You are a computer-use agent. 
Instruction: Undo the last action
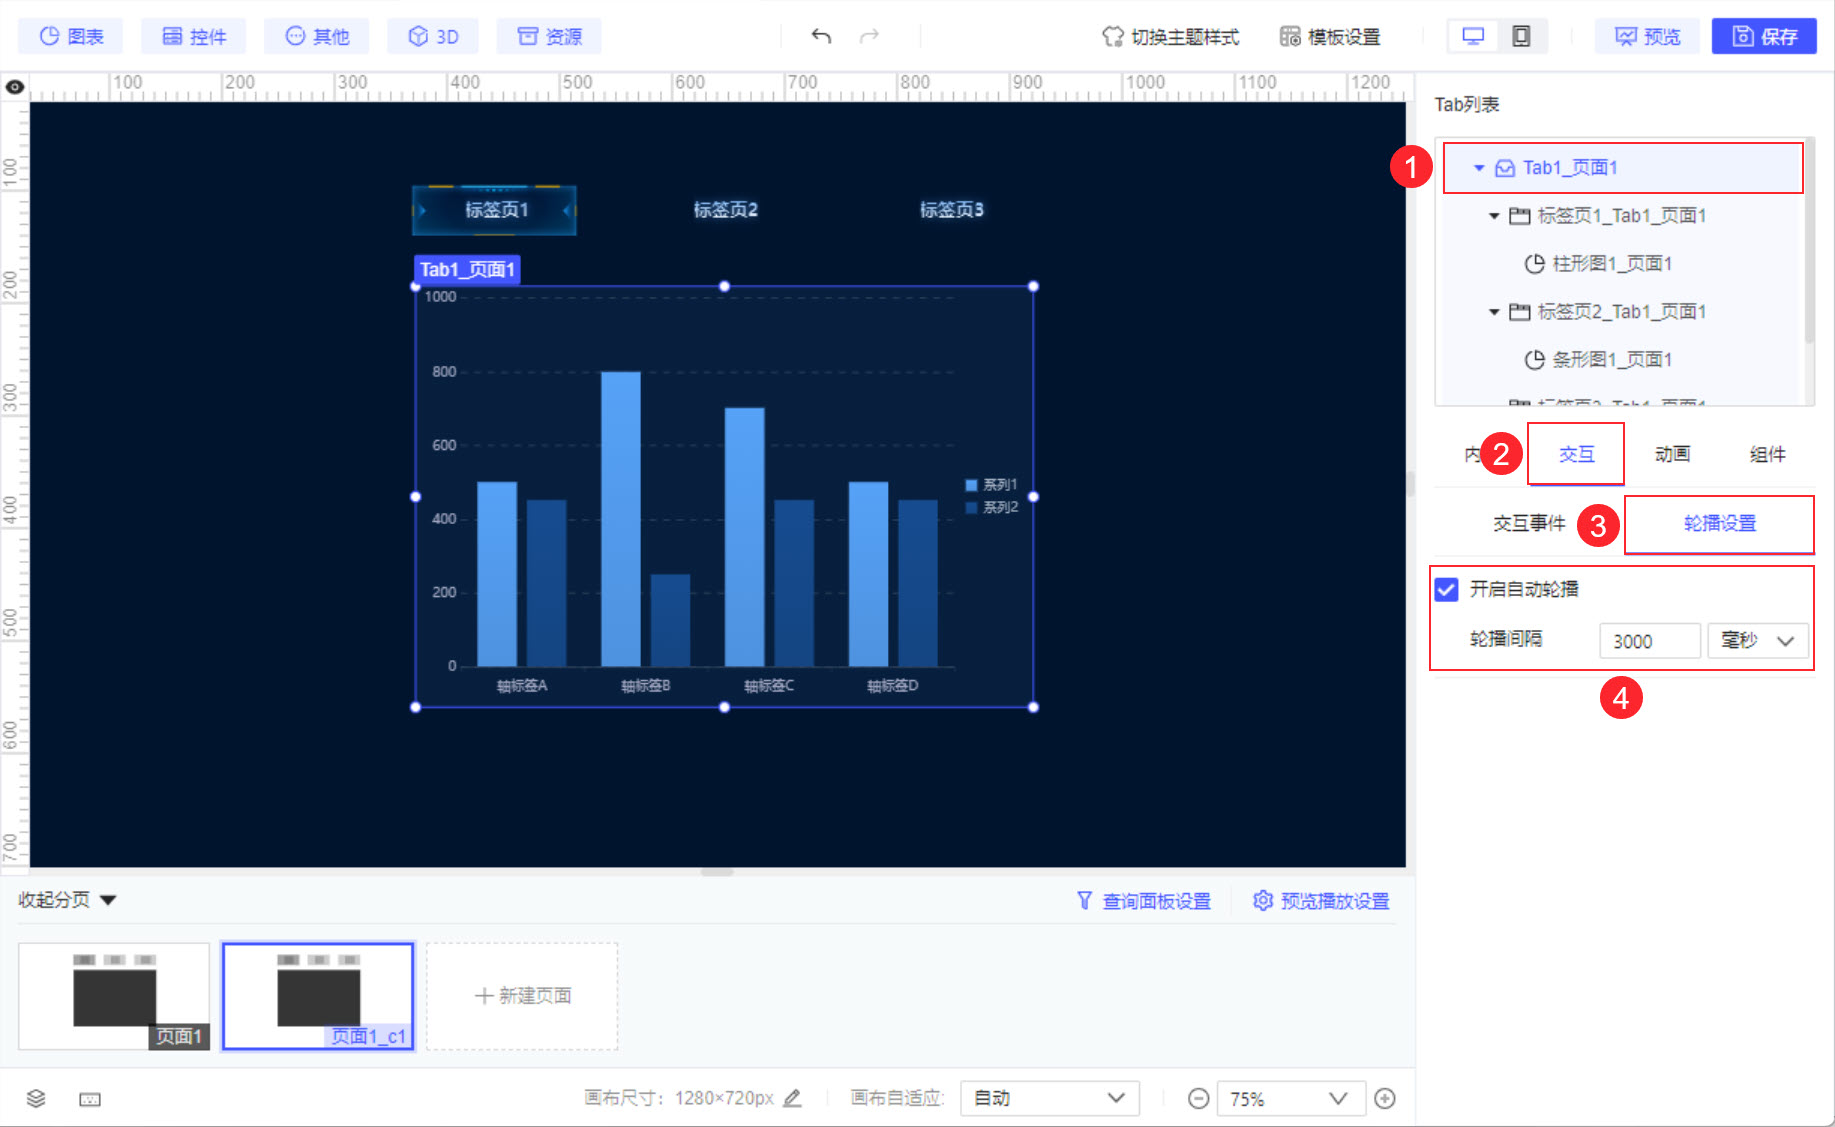point(821,36)
